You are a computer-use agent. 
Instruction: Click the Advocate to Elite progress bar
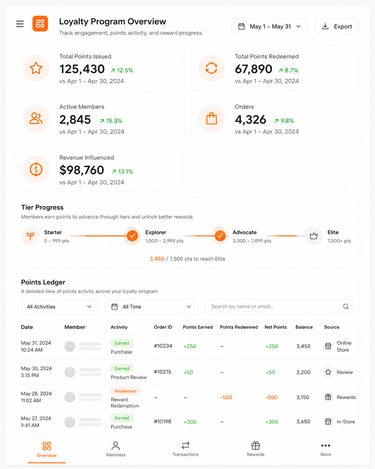[x=286, y=236]
